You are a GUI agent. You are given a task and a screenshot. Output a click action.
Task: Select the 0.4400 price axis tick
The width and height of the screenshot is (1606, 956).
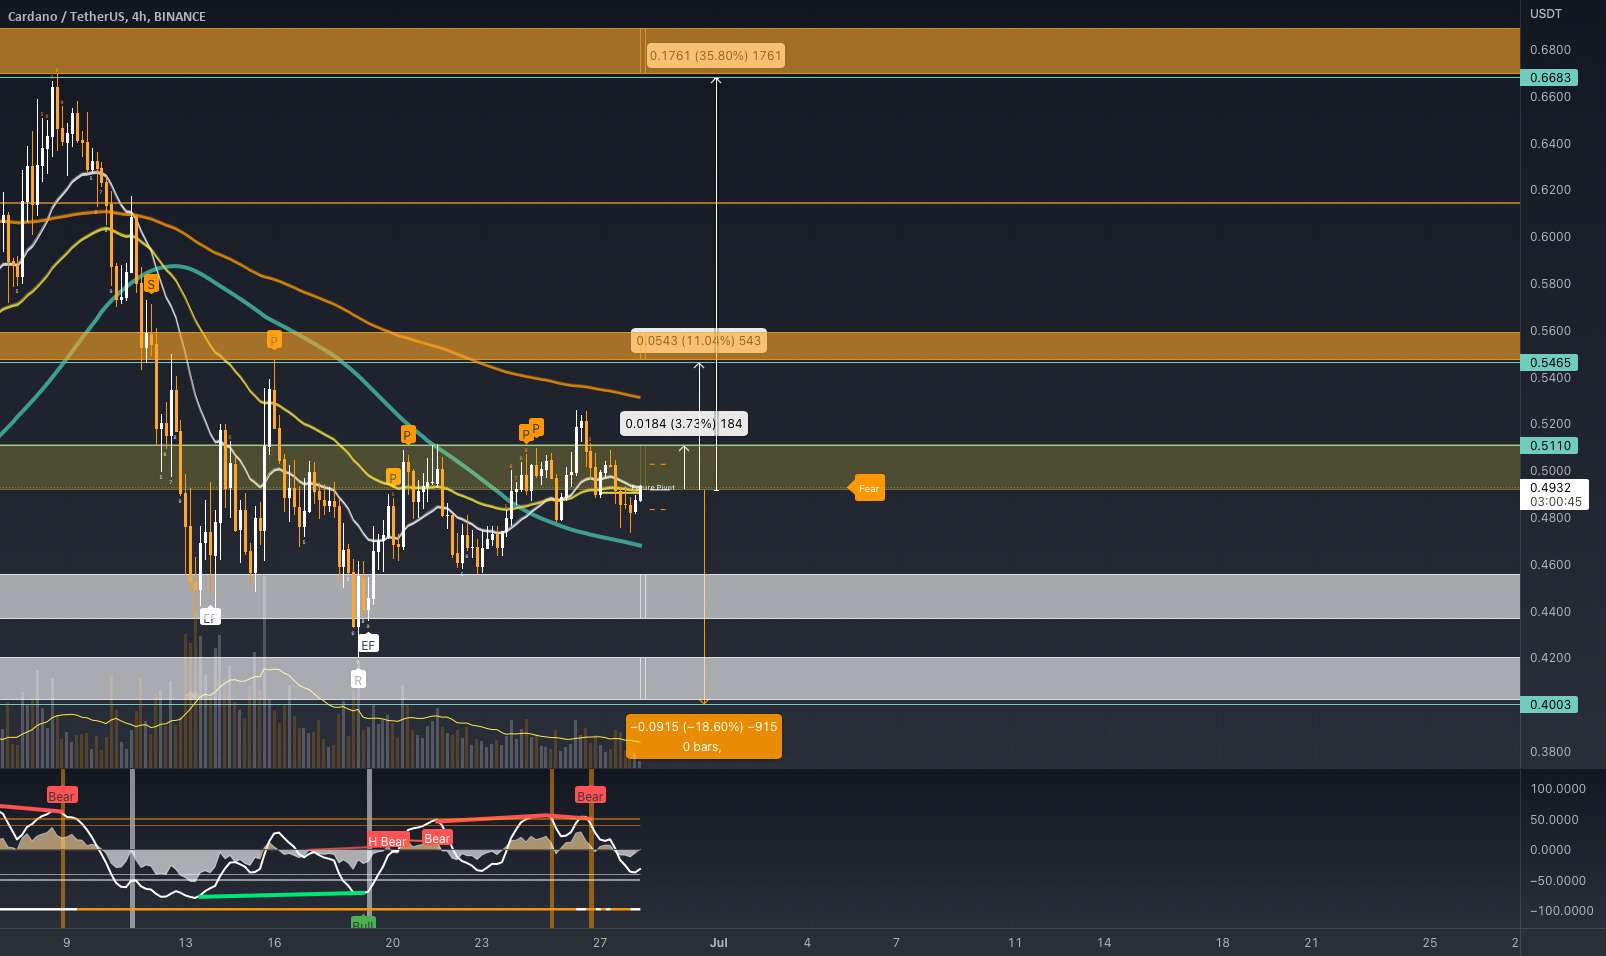coord(1550,611)
